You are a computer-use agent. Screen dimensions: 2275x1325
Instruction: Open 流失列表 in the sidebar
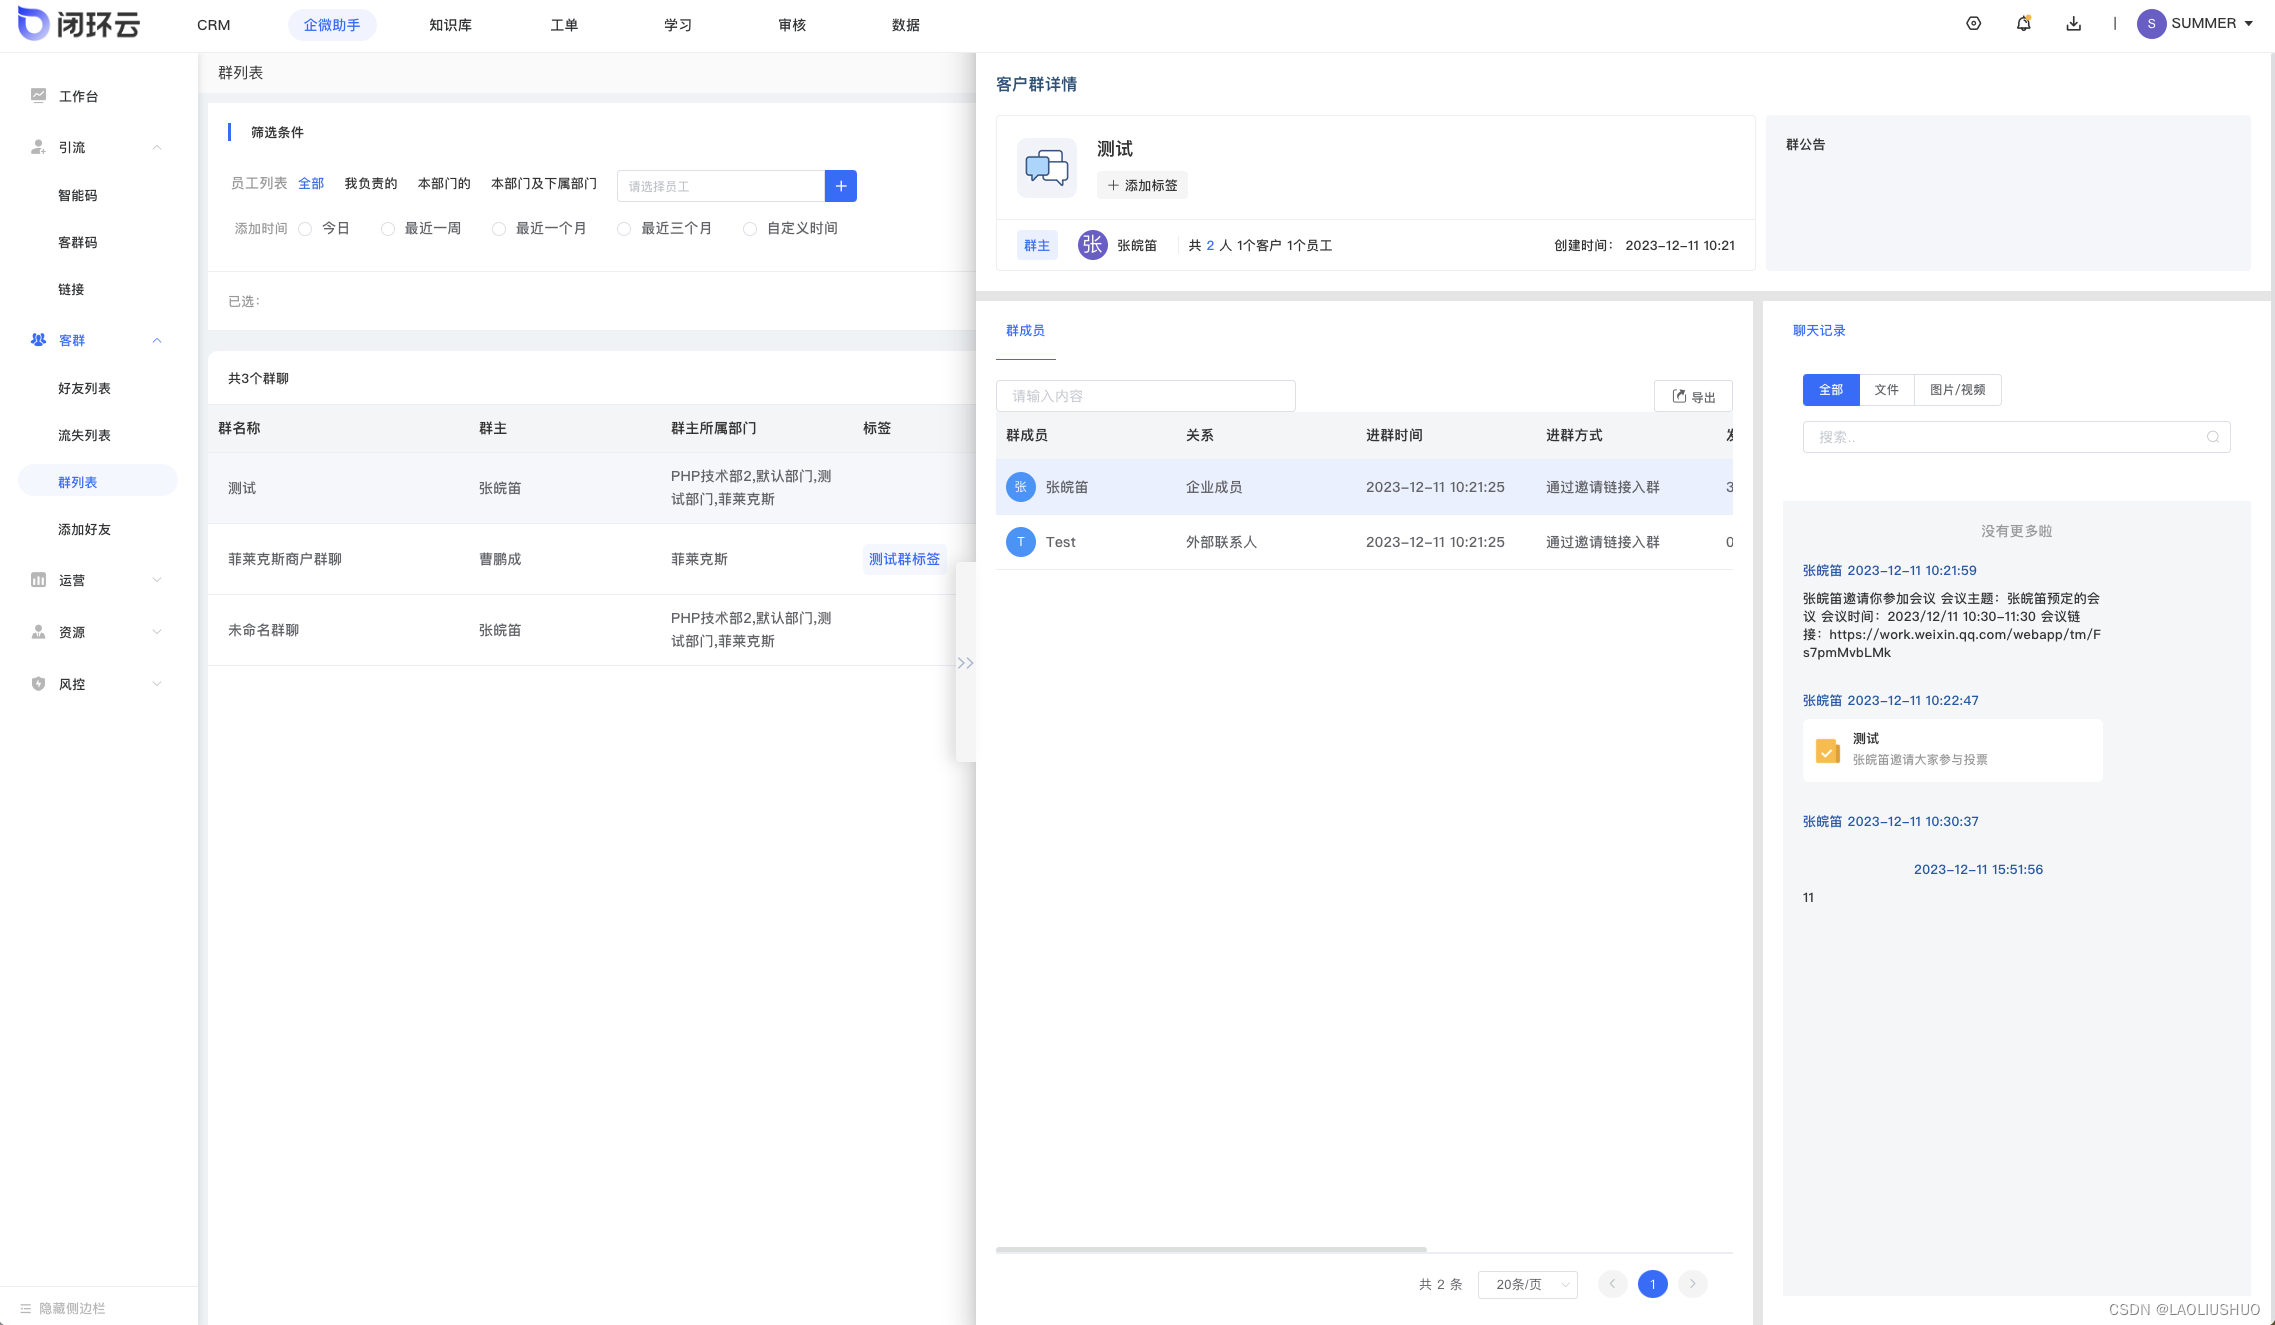[84, 435]
